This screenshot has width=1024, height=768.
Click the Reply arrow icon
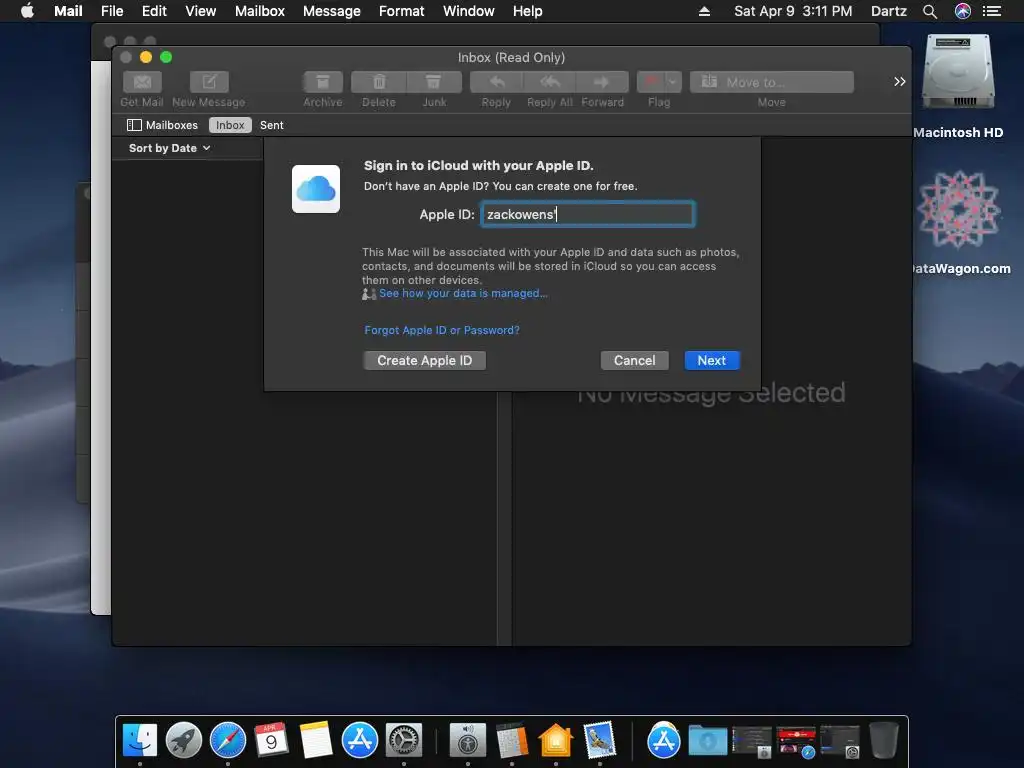point(496,82)
